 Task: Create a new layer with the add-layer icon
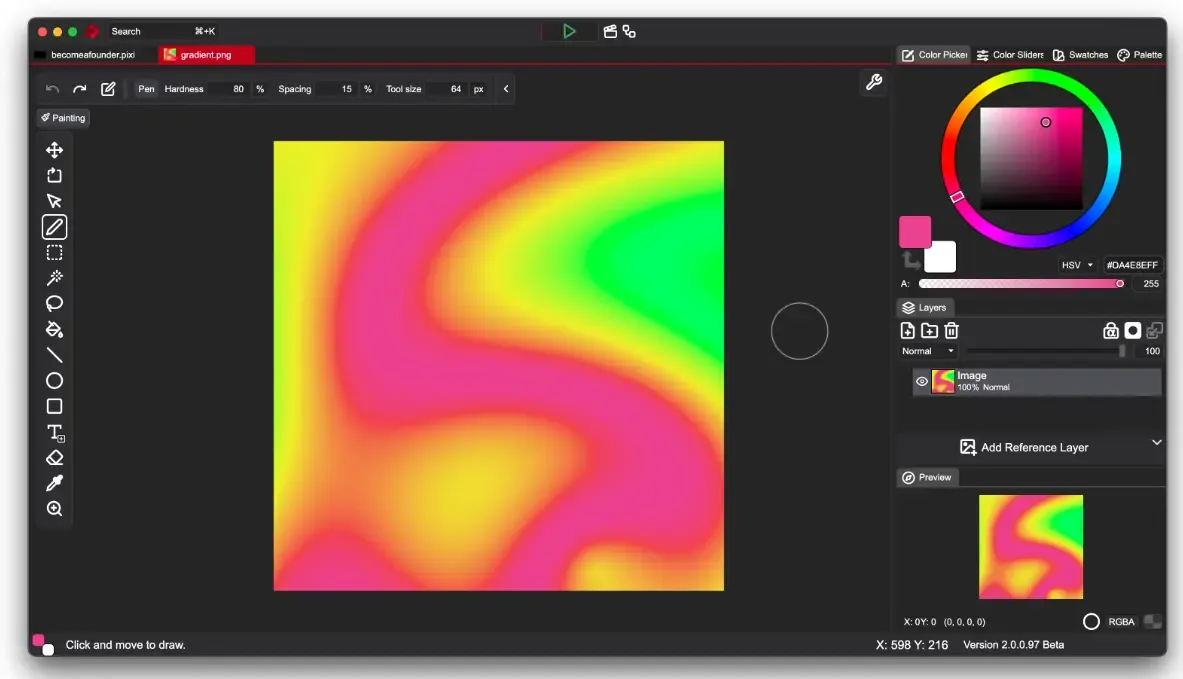908,330
